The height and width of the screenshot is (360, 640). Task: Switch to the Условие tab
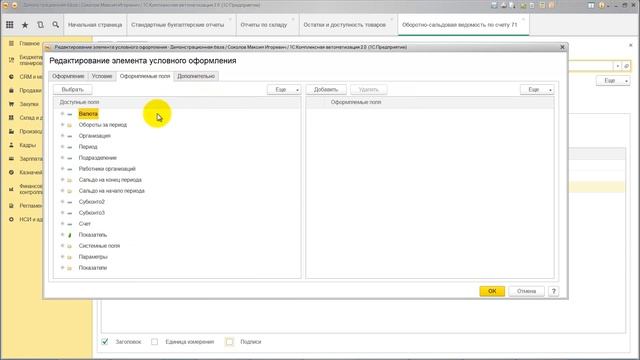click(x=102, y=76)
